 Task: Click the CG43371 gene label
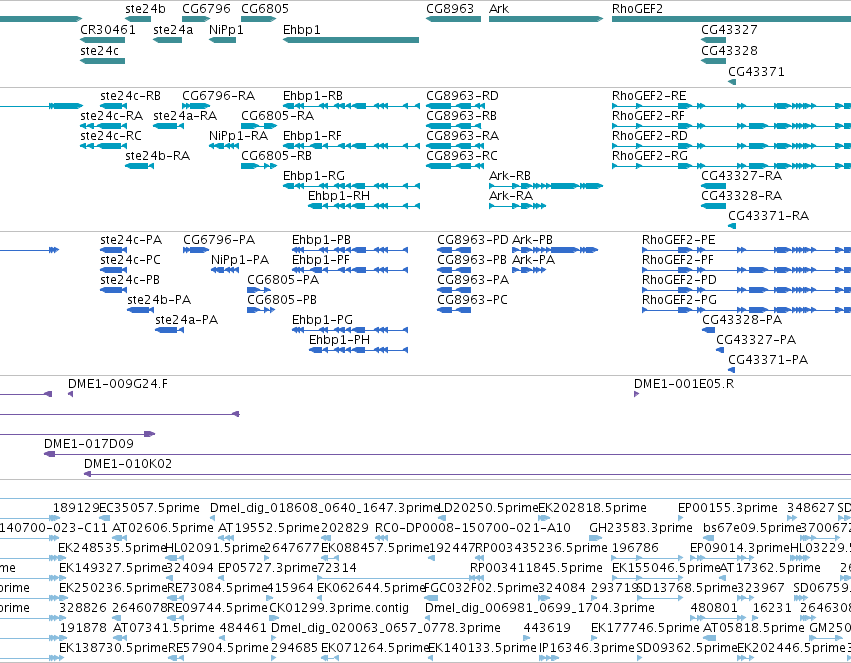[756, 72]
